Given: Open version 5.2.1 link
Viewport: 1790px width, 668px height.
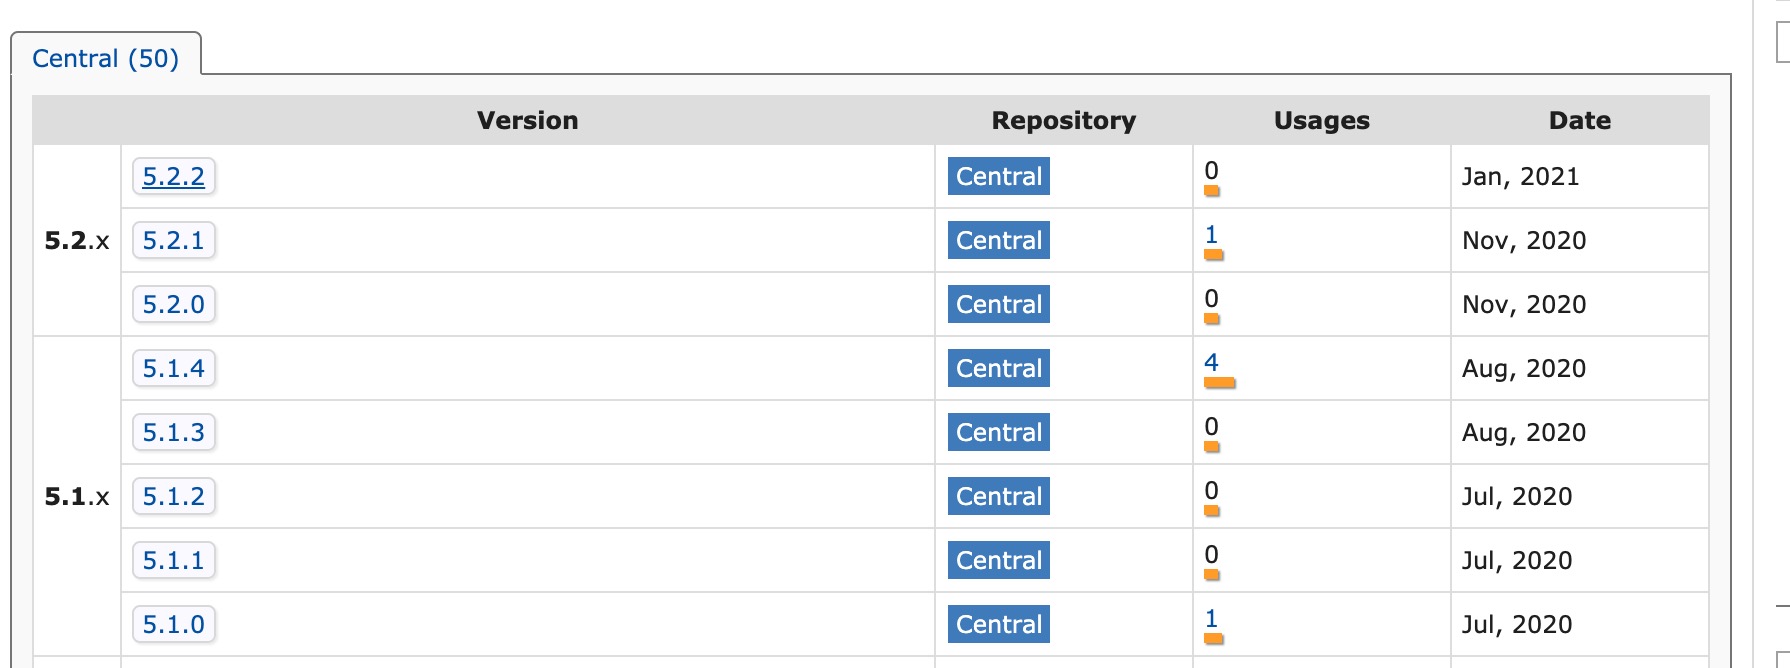Looking at the screenshot, I should point(173,241).
